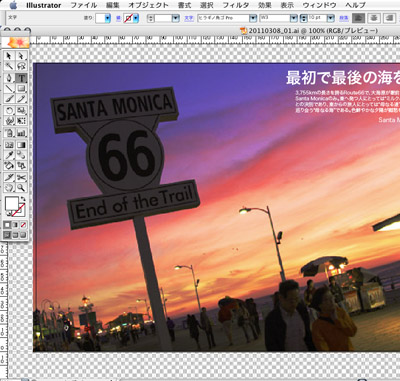Open fill color dropdown arrow in control bar
Image resolution: width=400 pixels, height=381 pixels.
(108, 18)
